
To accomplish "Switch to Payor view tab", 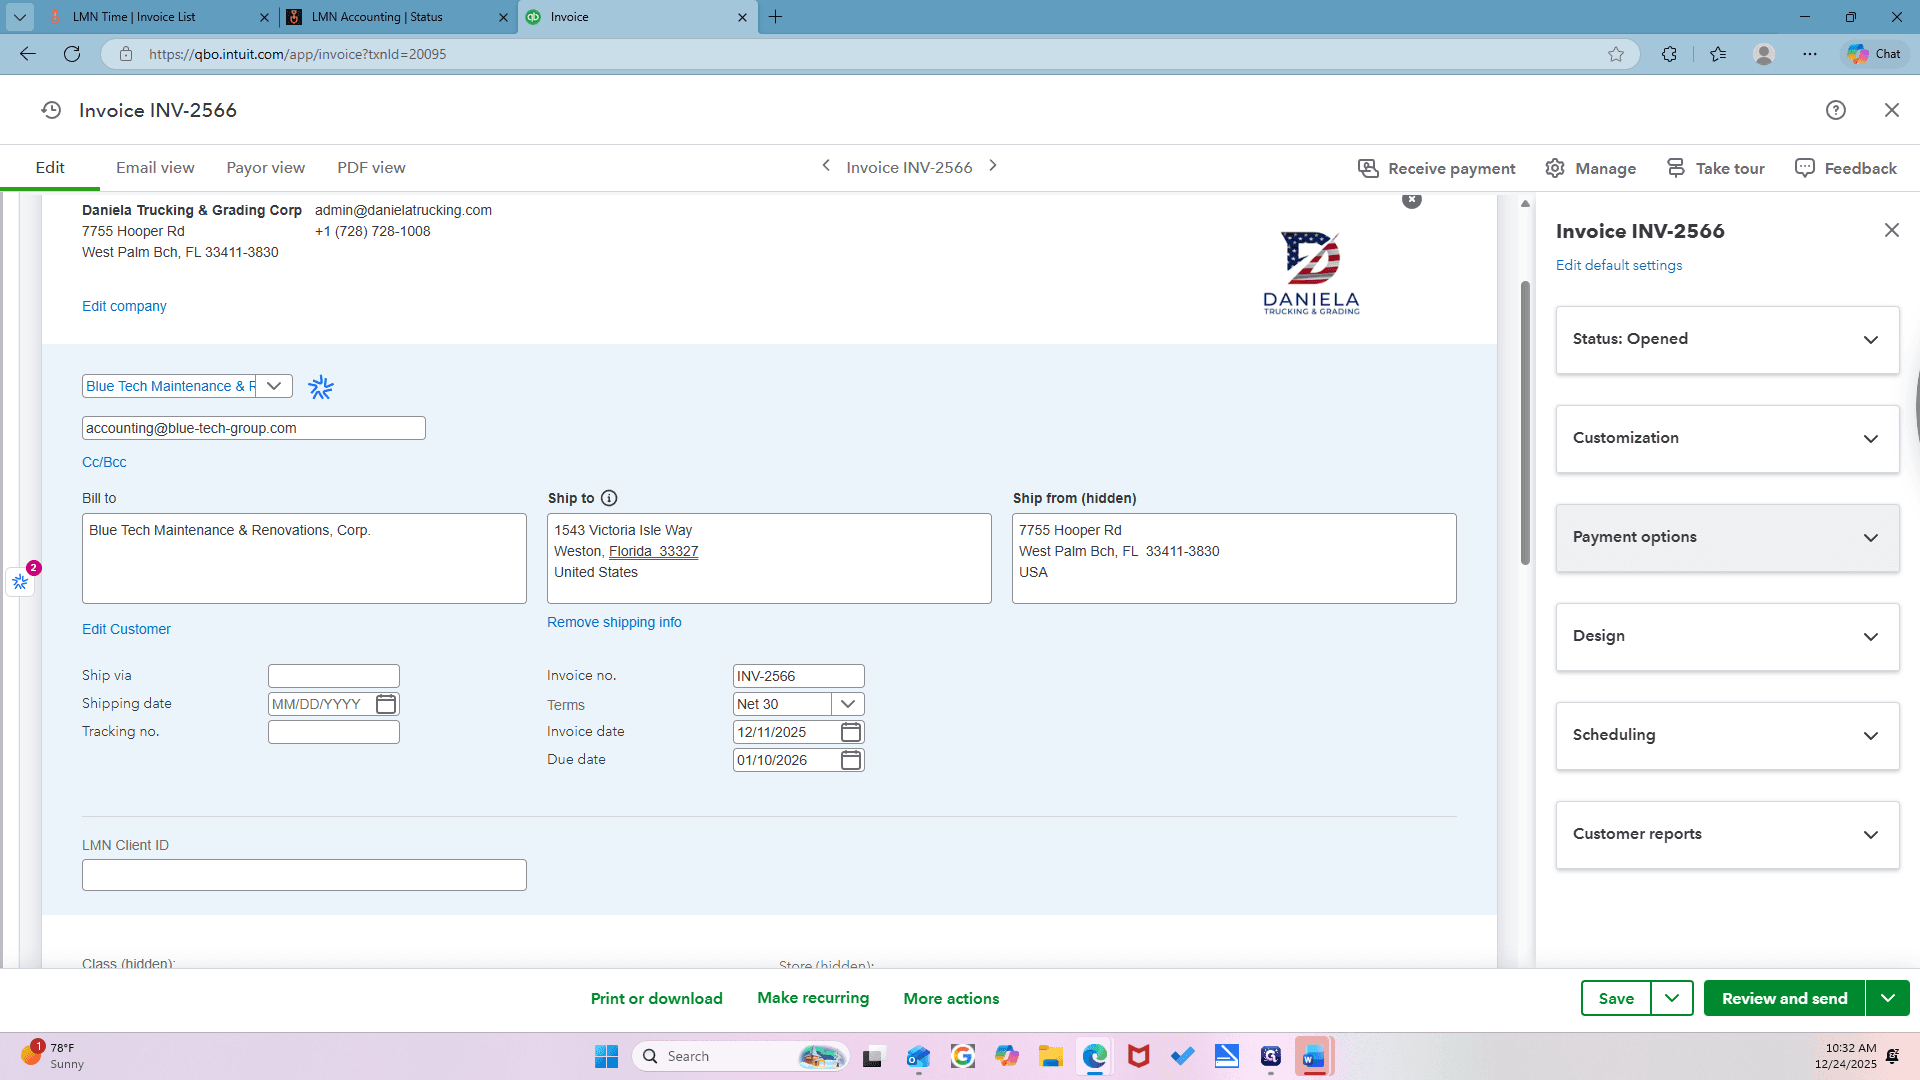I will 266,168.
